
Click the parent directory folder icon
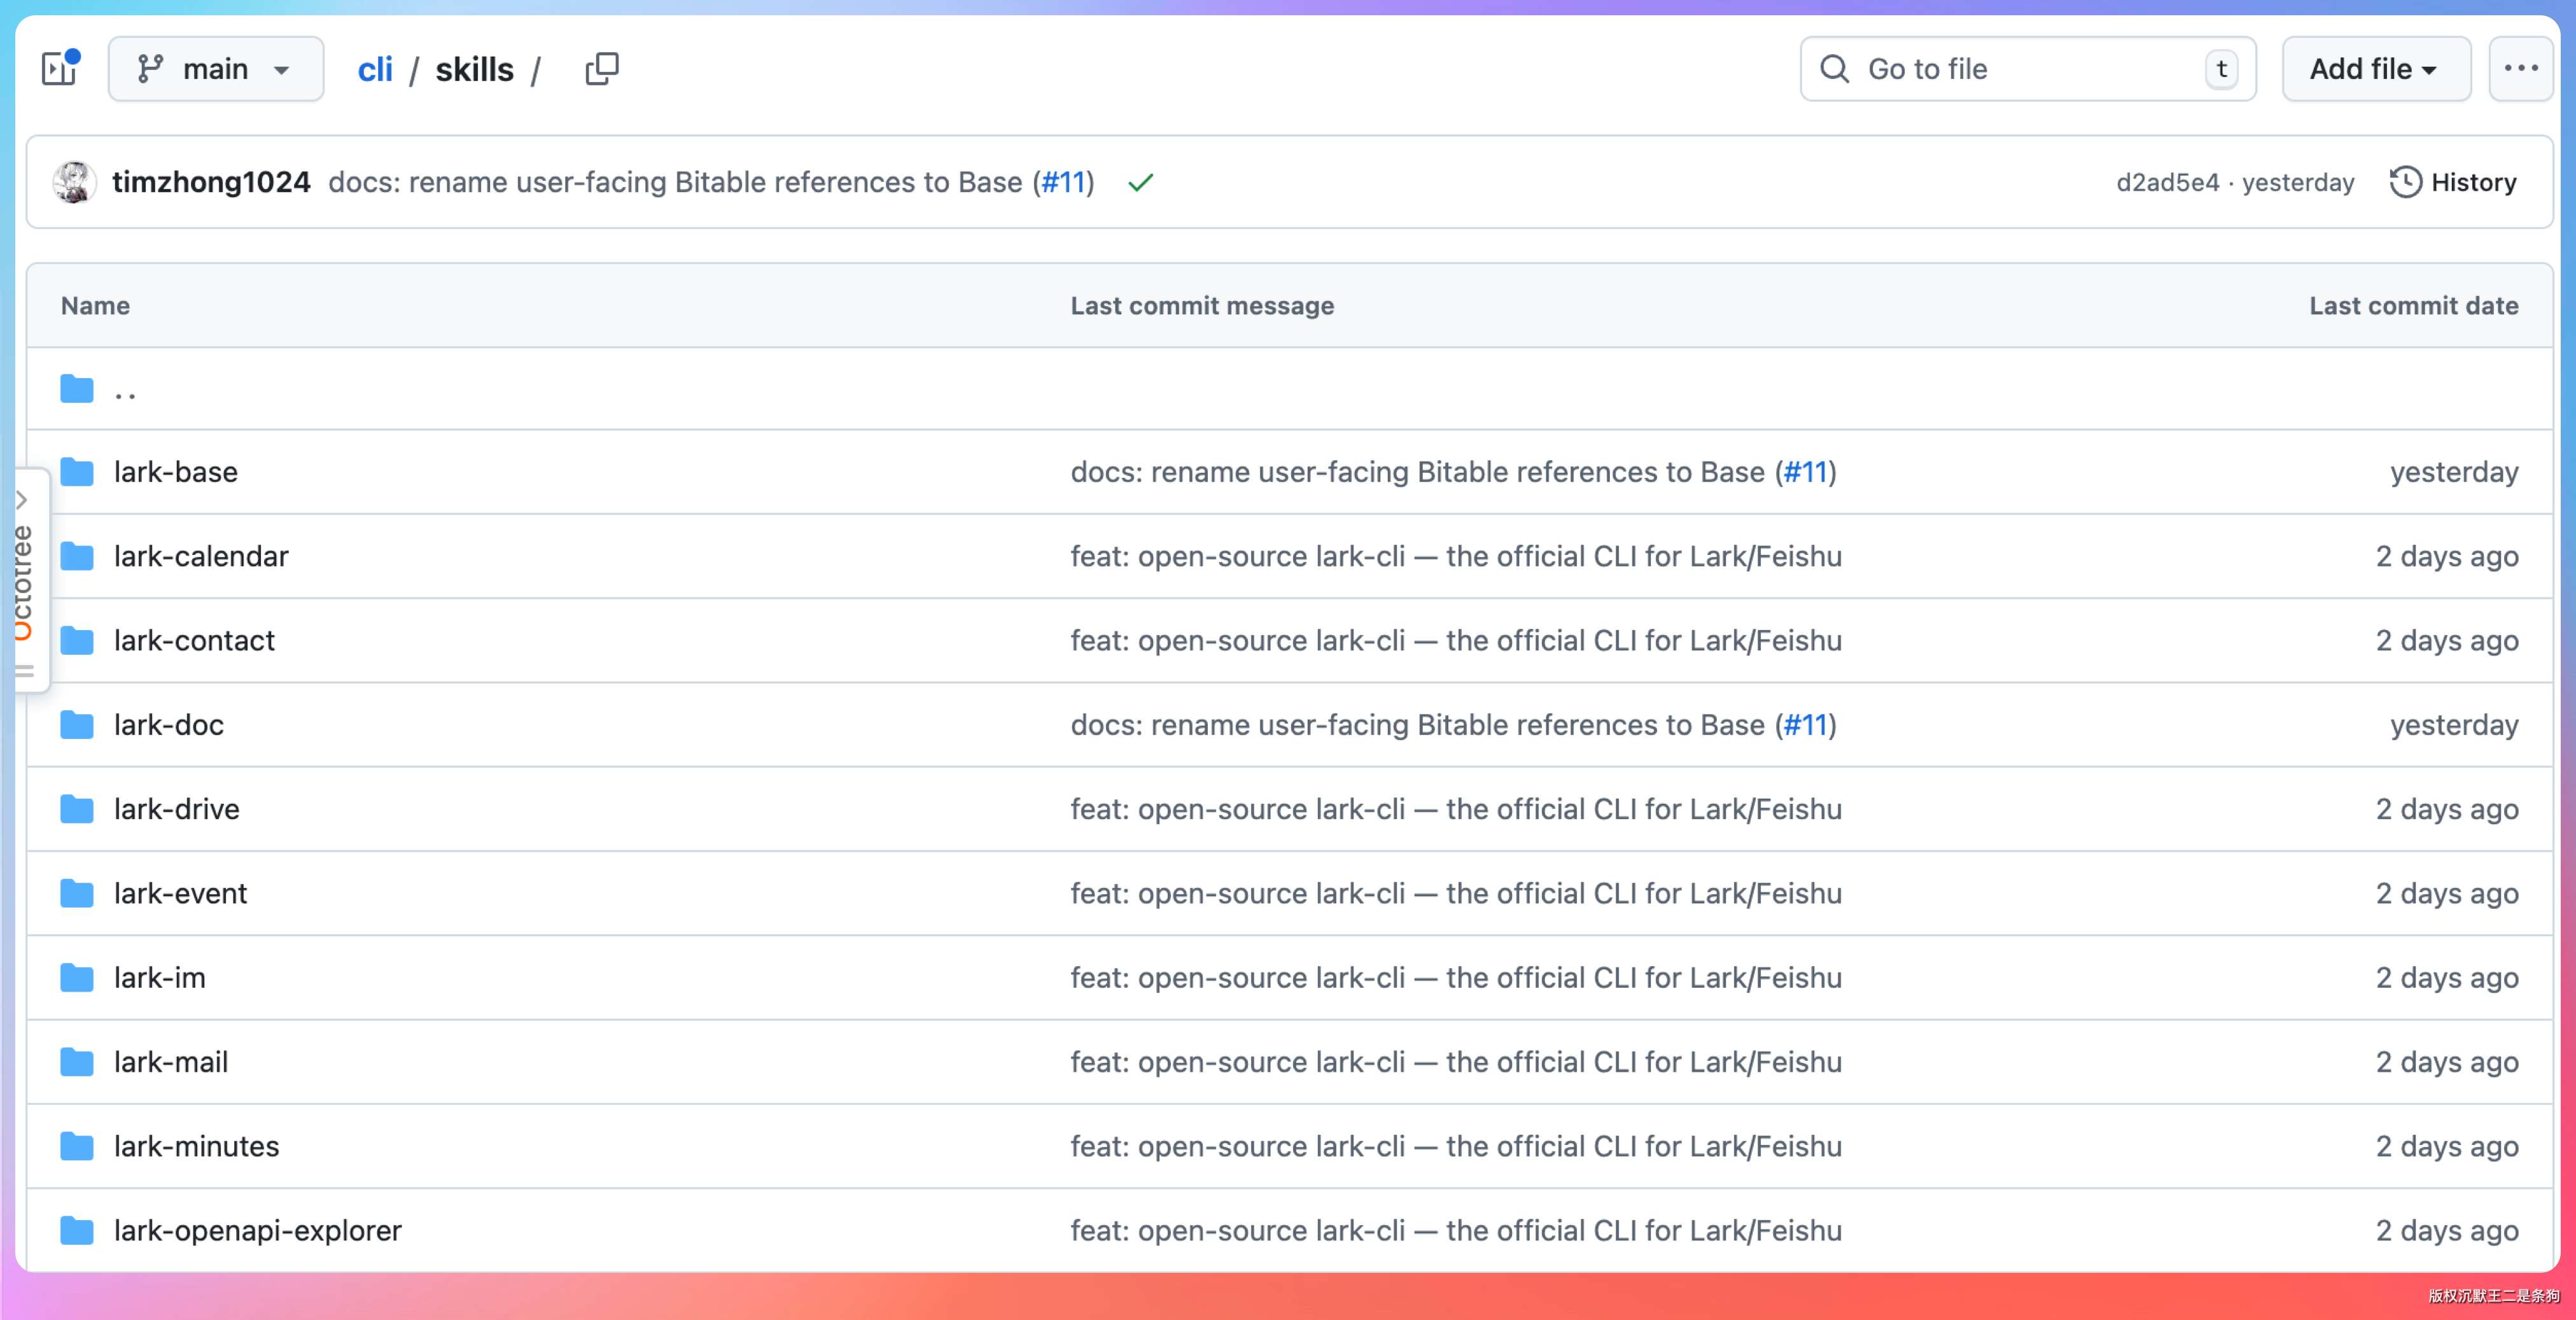[77, 389]
